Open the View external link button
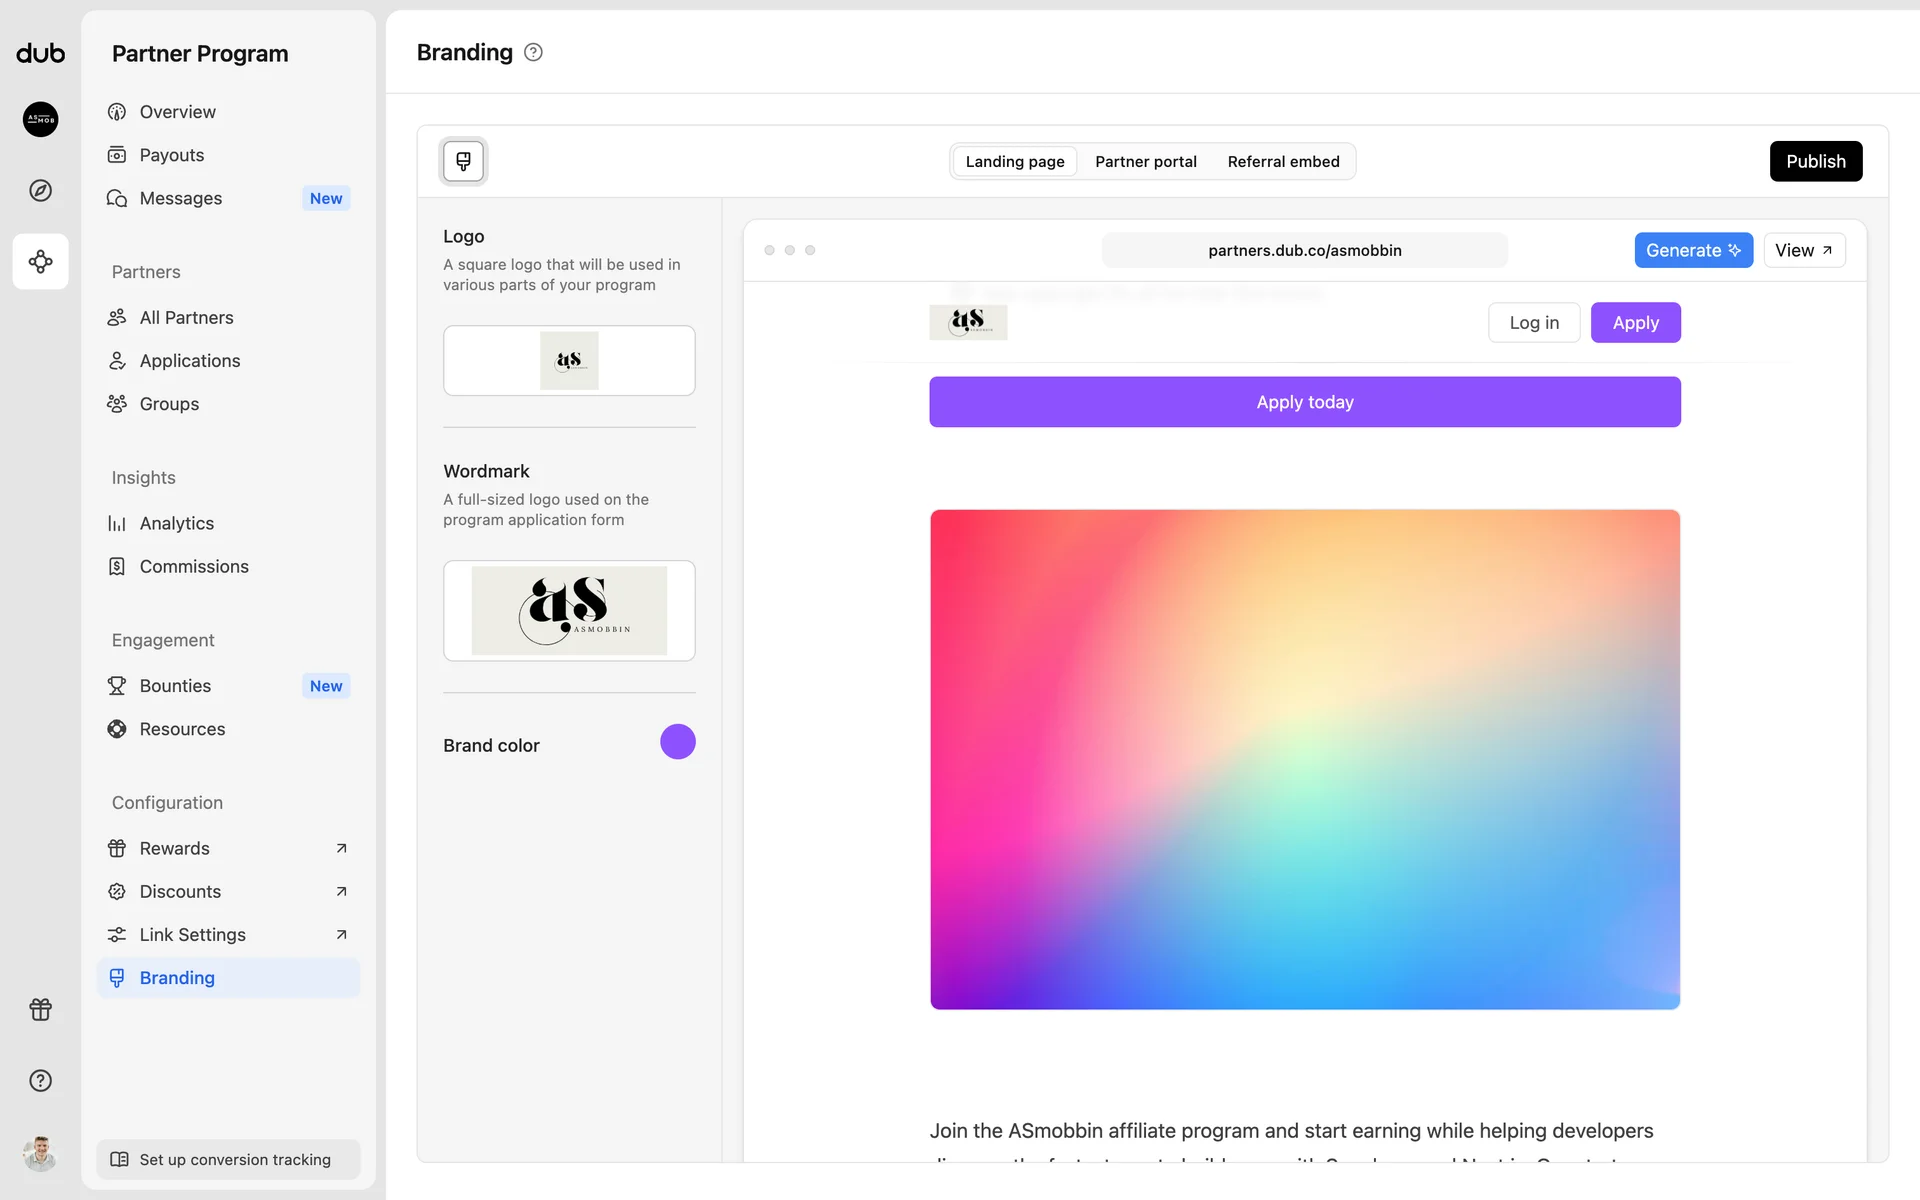 pyautogui.click(x=1803, y=250)
